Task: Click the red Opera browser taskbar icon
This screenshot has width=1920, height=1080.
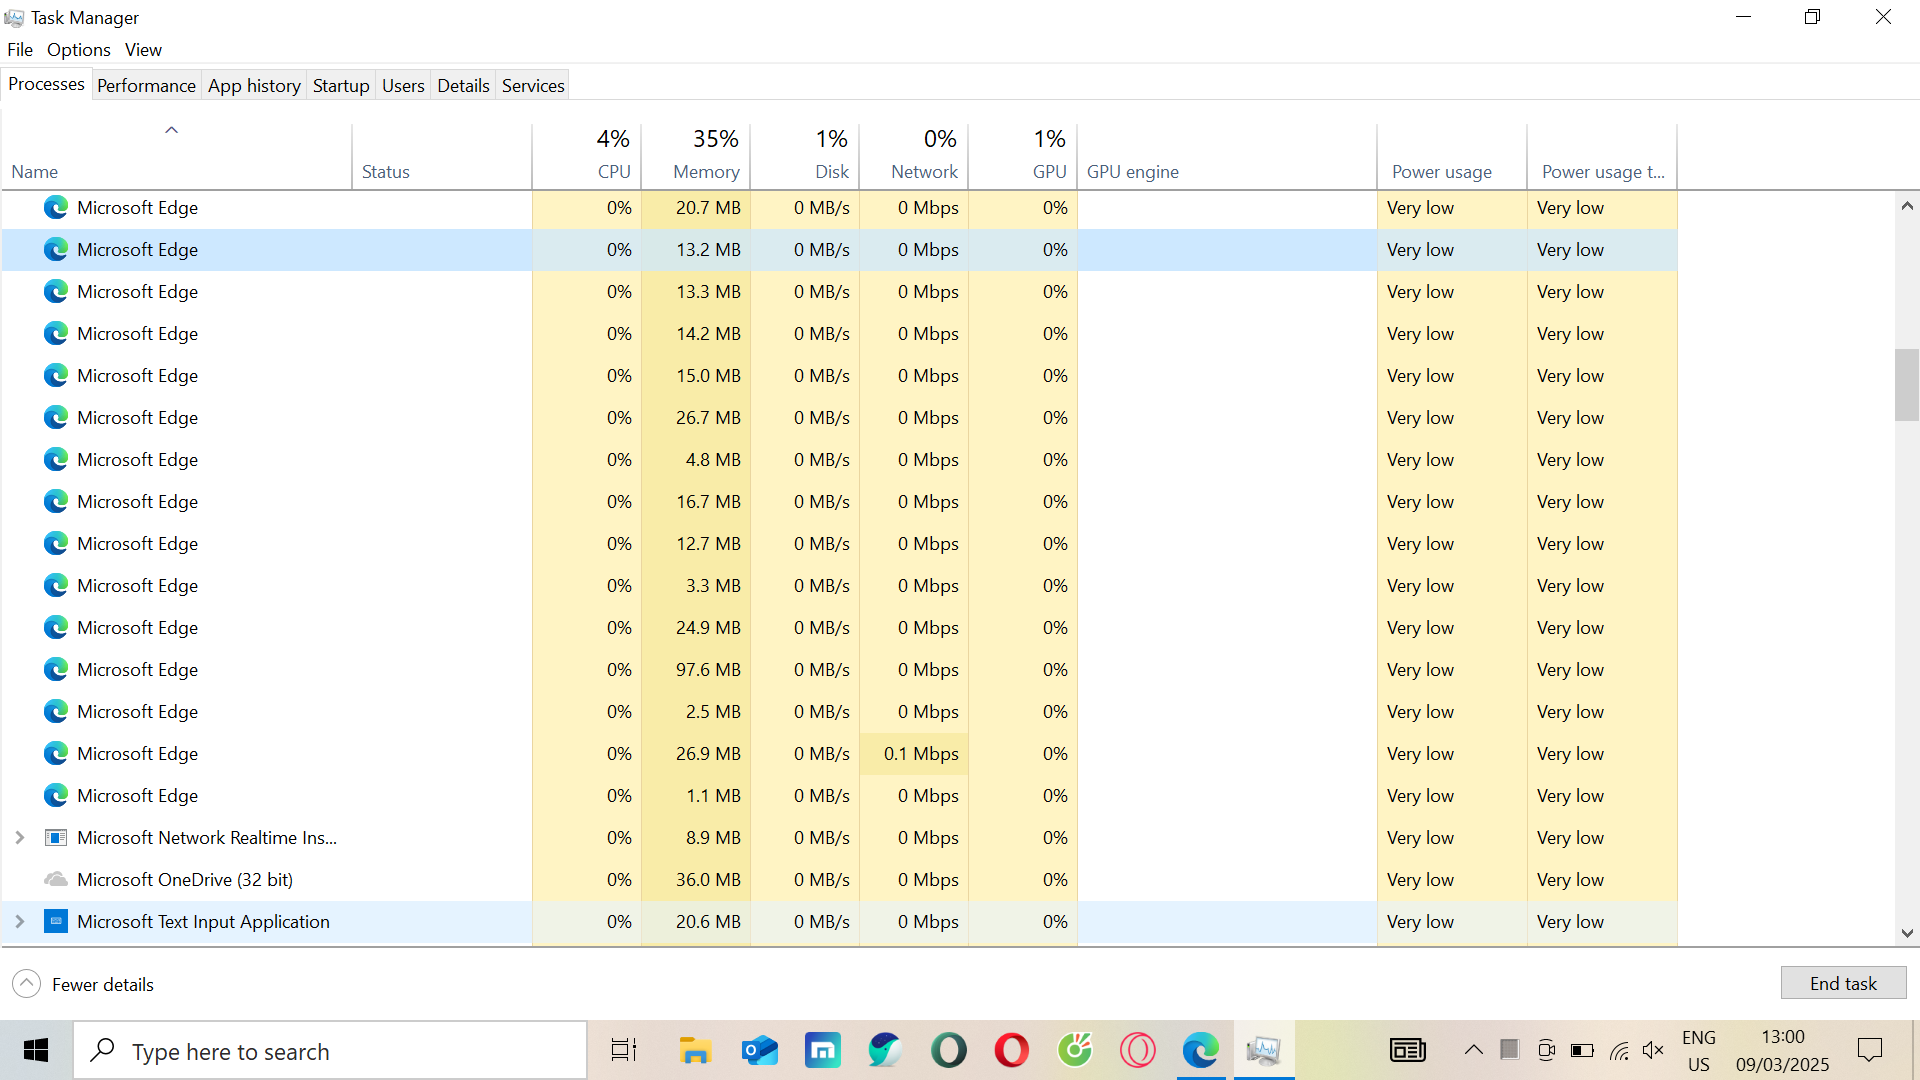Action: coord(1011,1051)
